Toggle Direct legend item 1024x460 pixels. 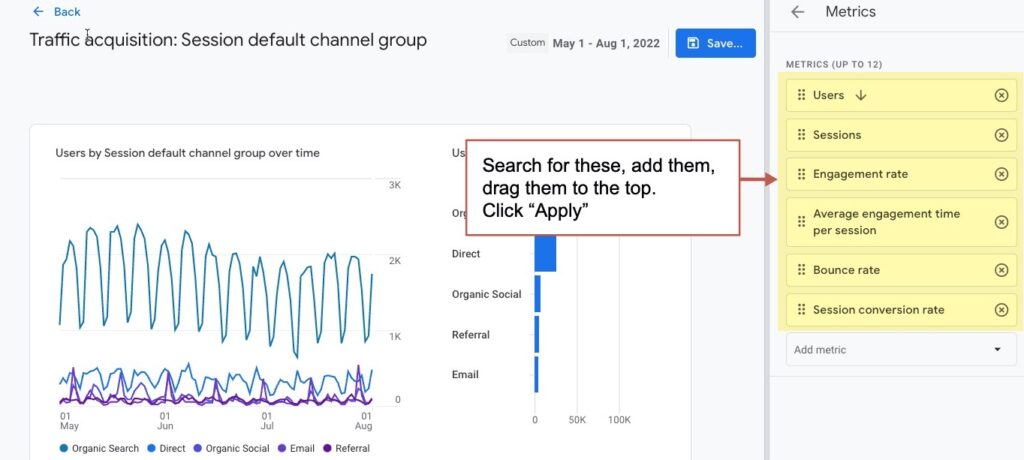(x=167, y=448)
